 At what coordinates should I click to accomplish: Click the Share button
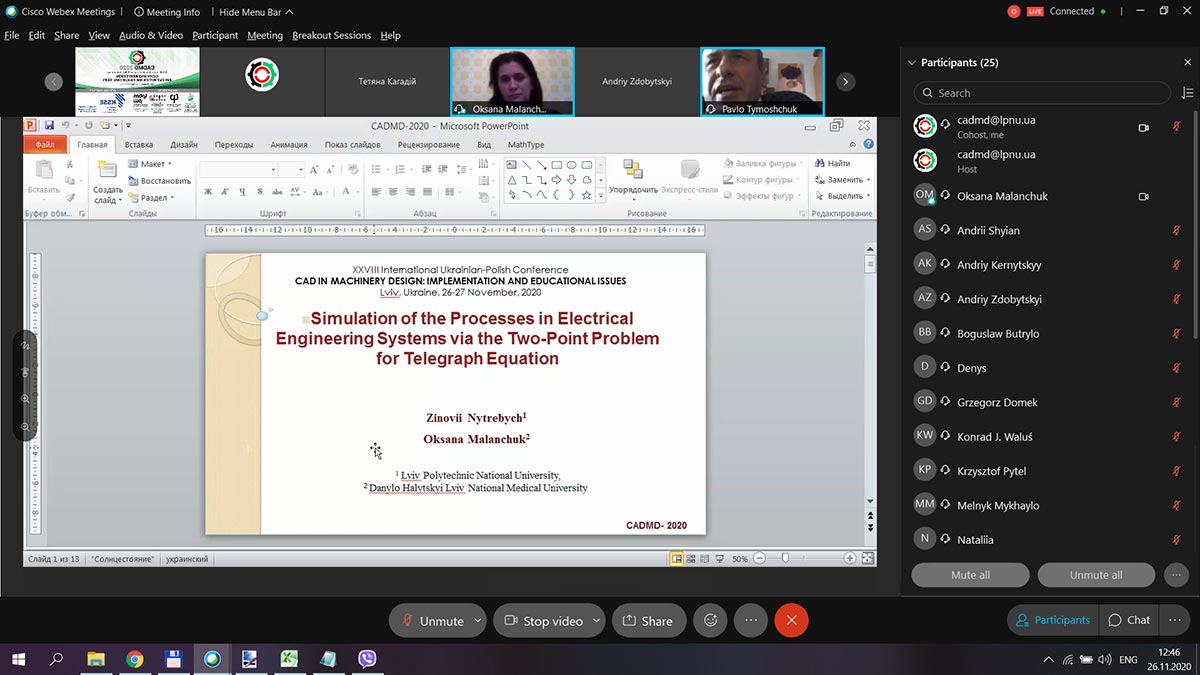[x=648, y=620]
